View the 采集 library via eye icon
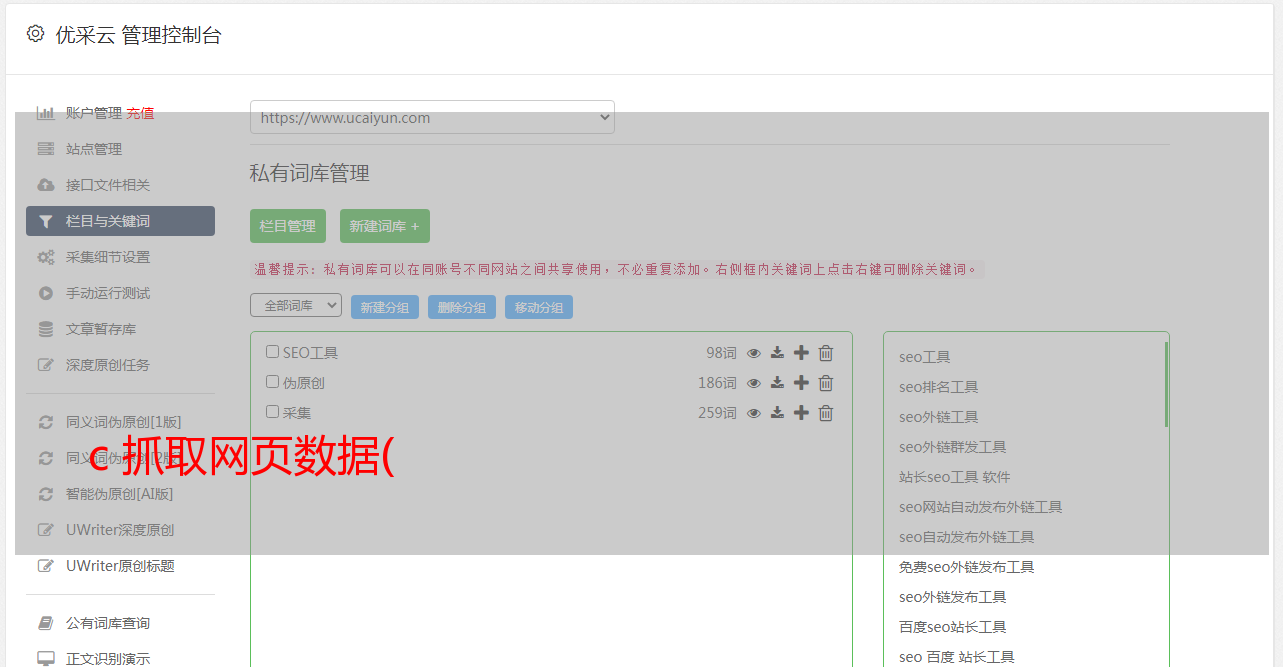Viewport: 1283px width, 667px height. click(754, 413)
